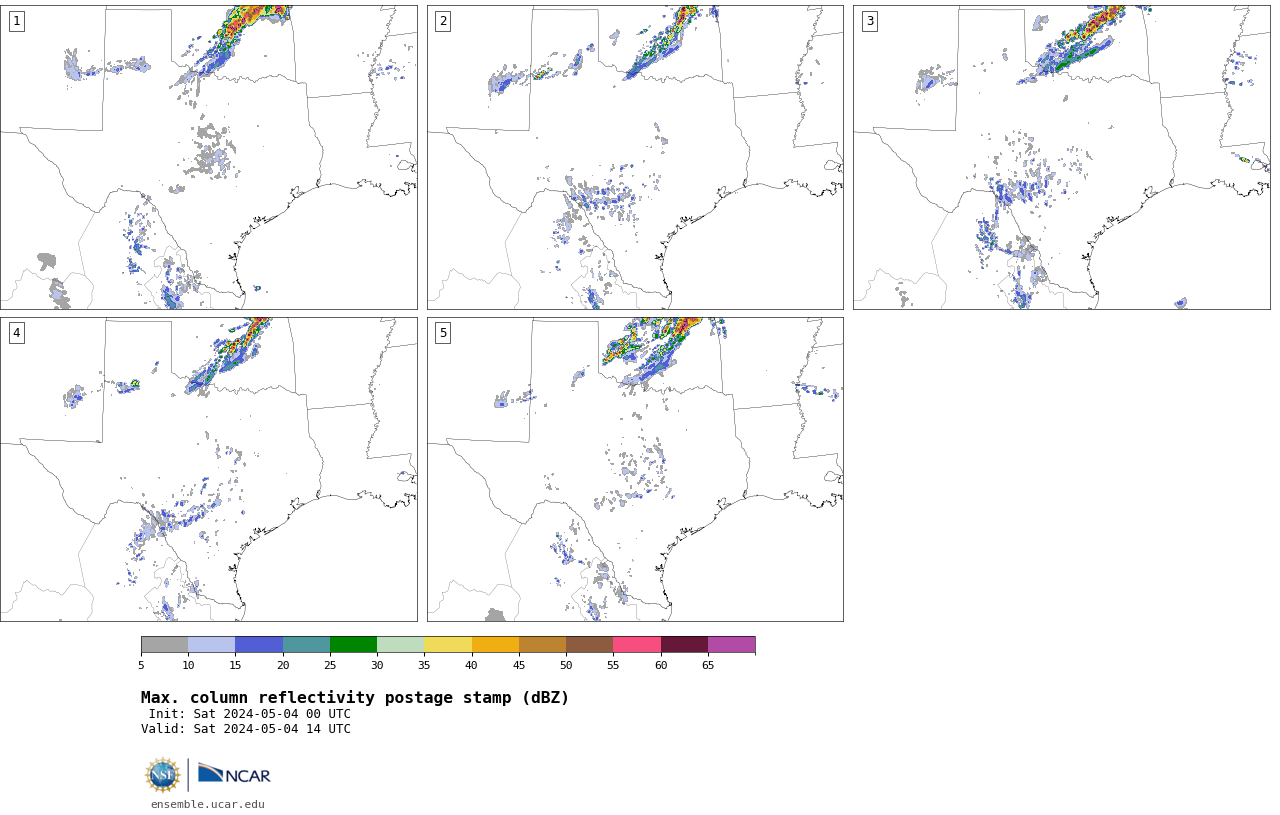Click the colorbar tick label 5
This screenshot has height=815, width=1280.
point(141,665)
